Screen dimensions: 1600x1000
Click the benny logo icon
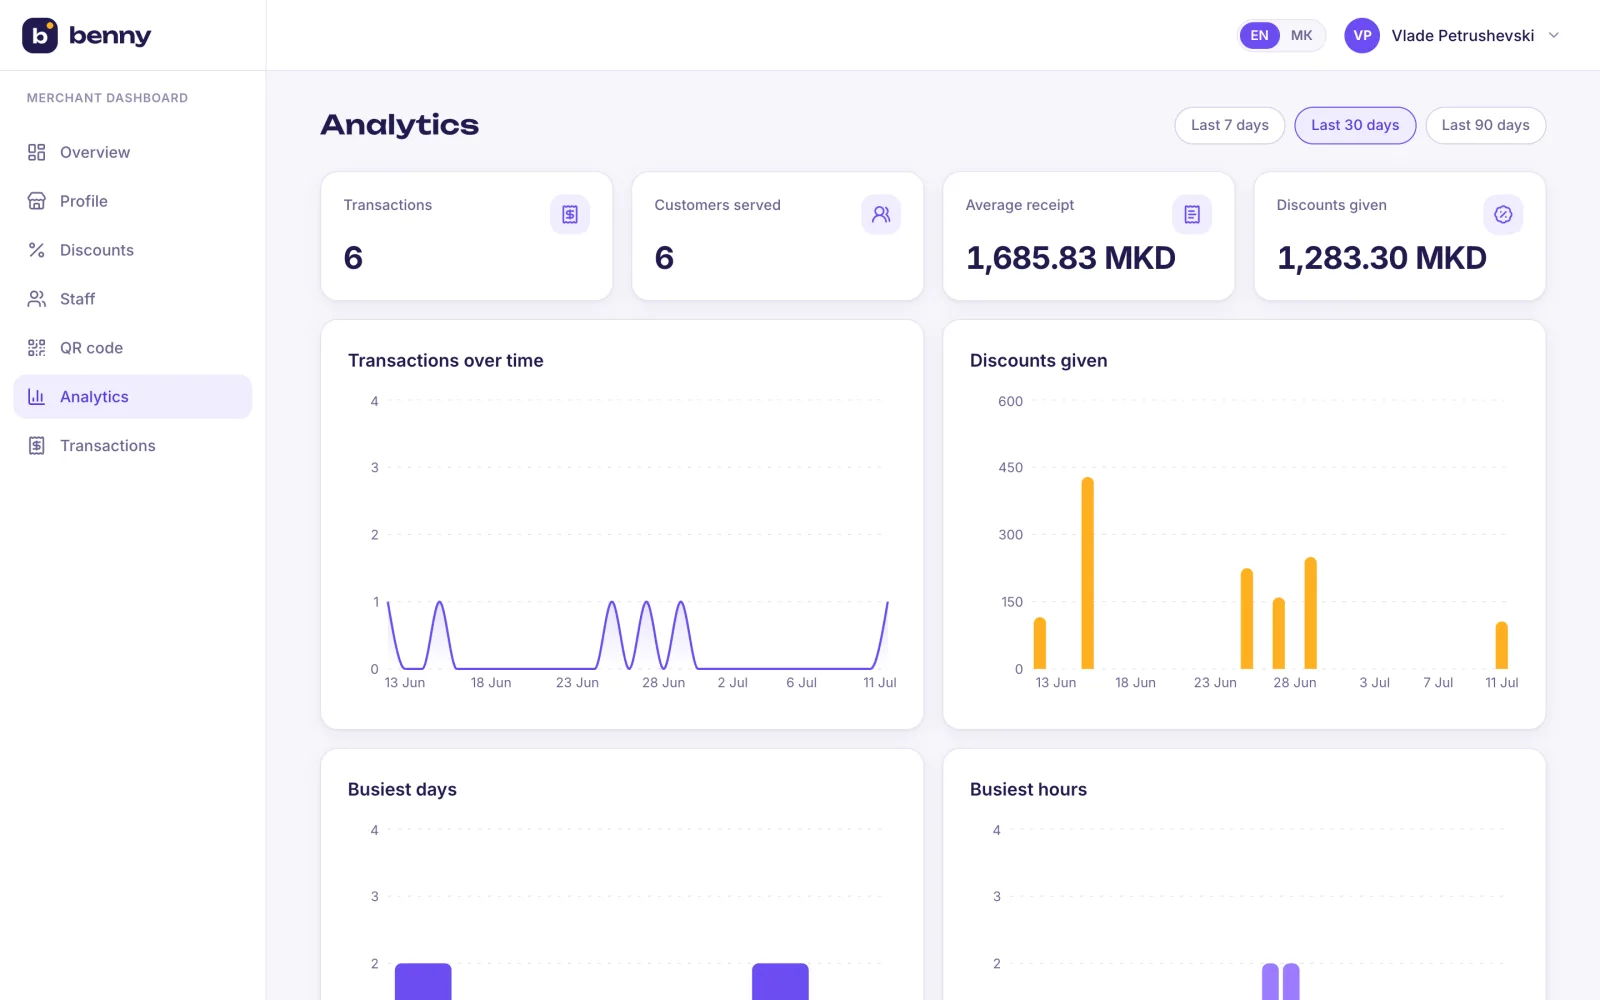40,35
